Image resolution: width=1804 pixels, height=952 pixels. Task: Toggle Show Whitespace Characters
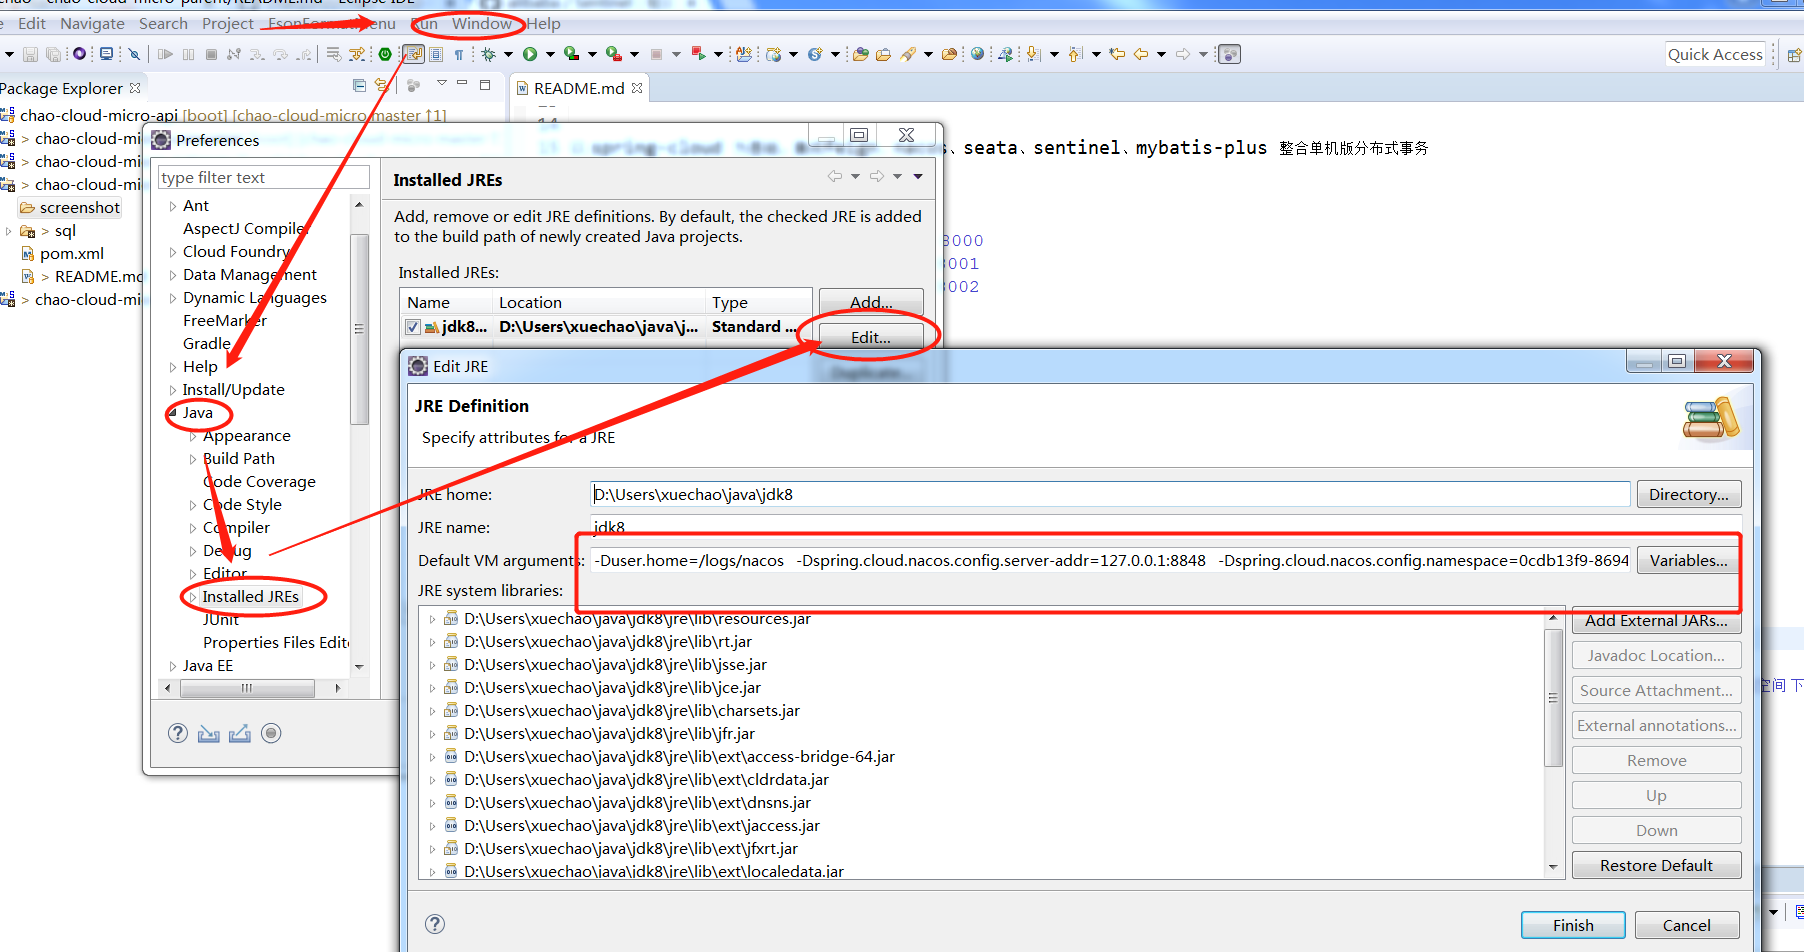tap(459, 54)
